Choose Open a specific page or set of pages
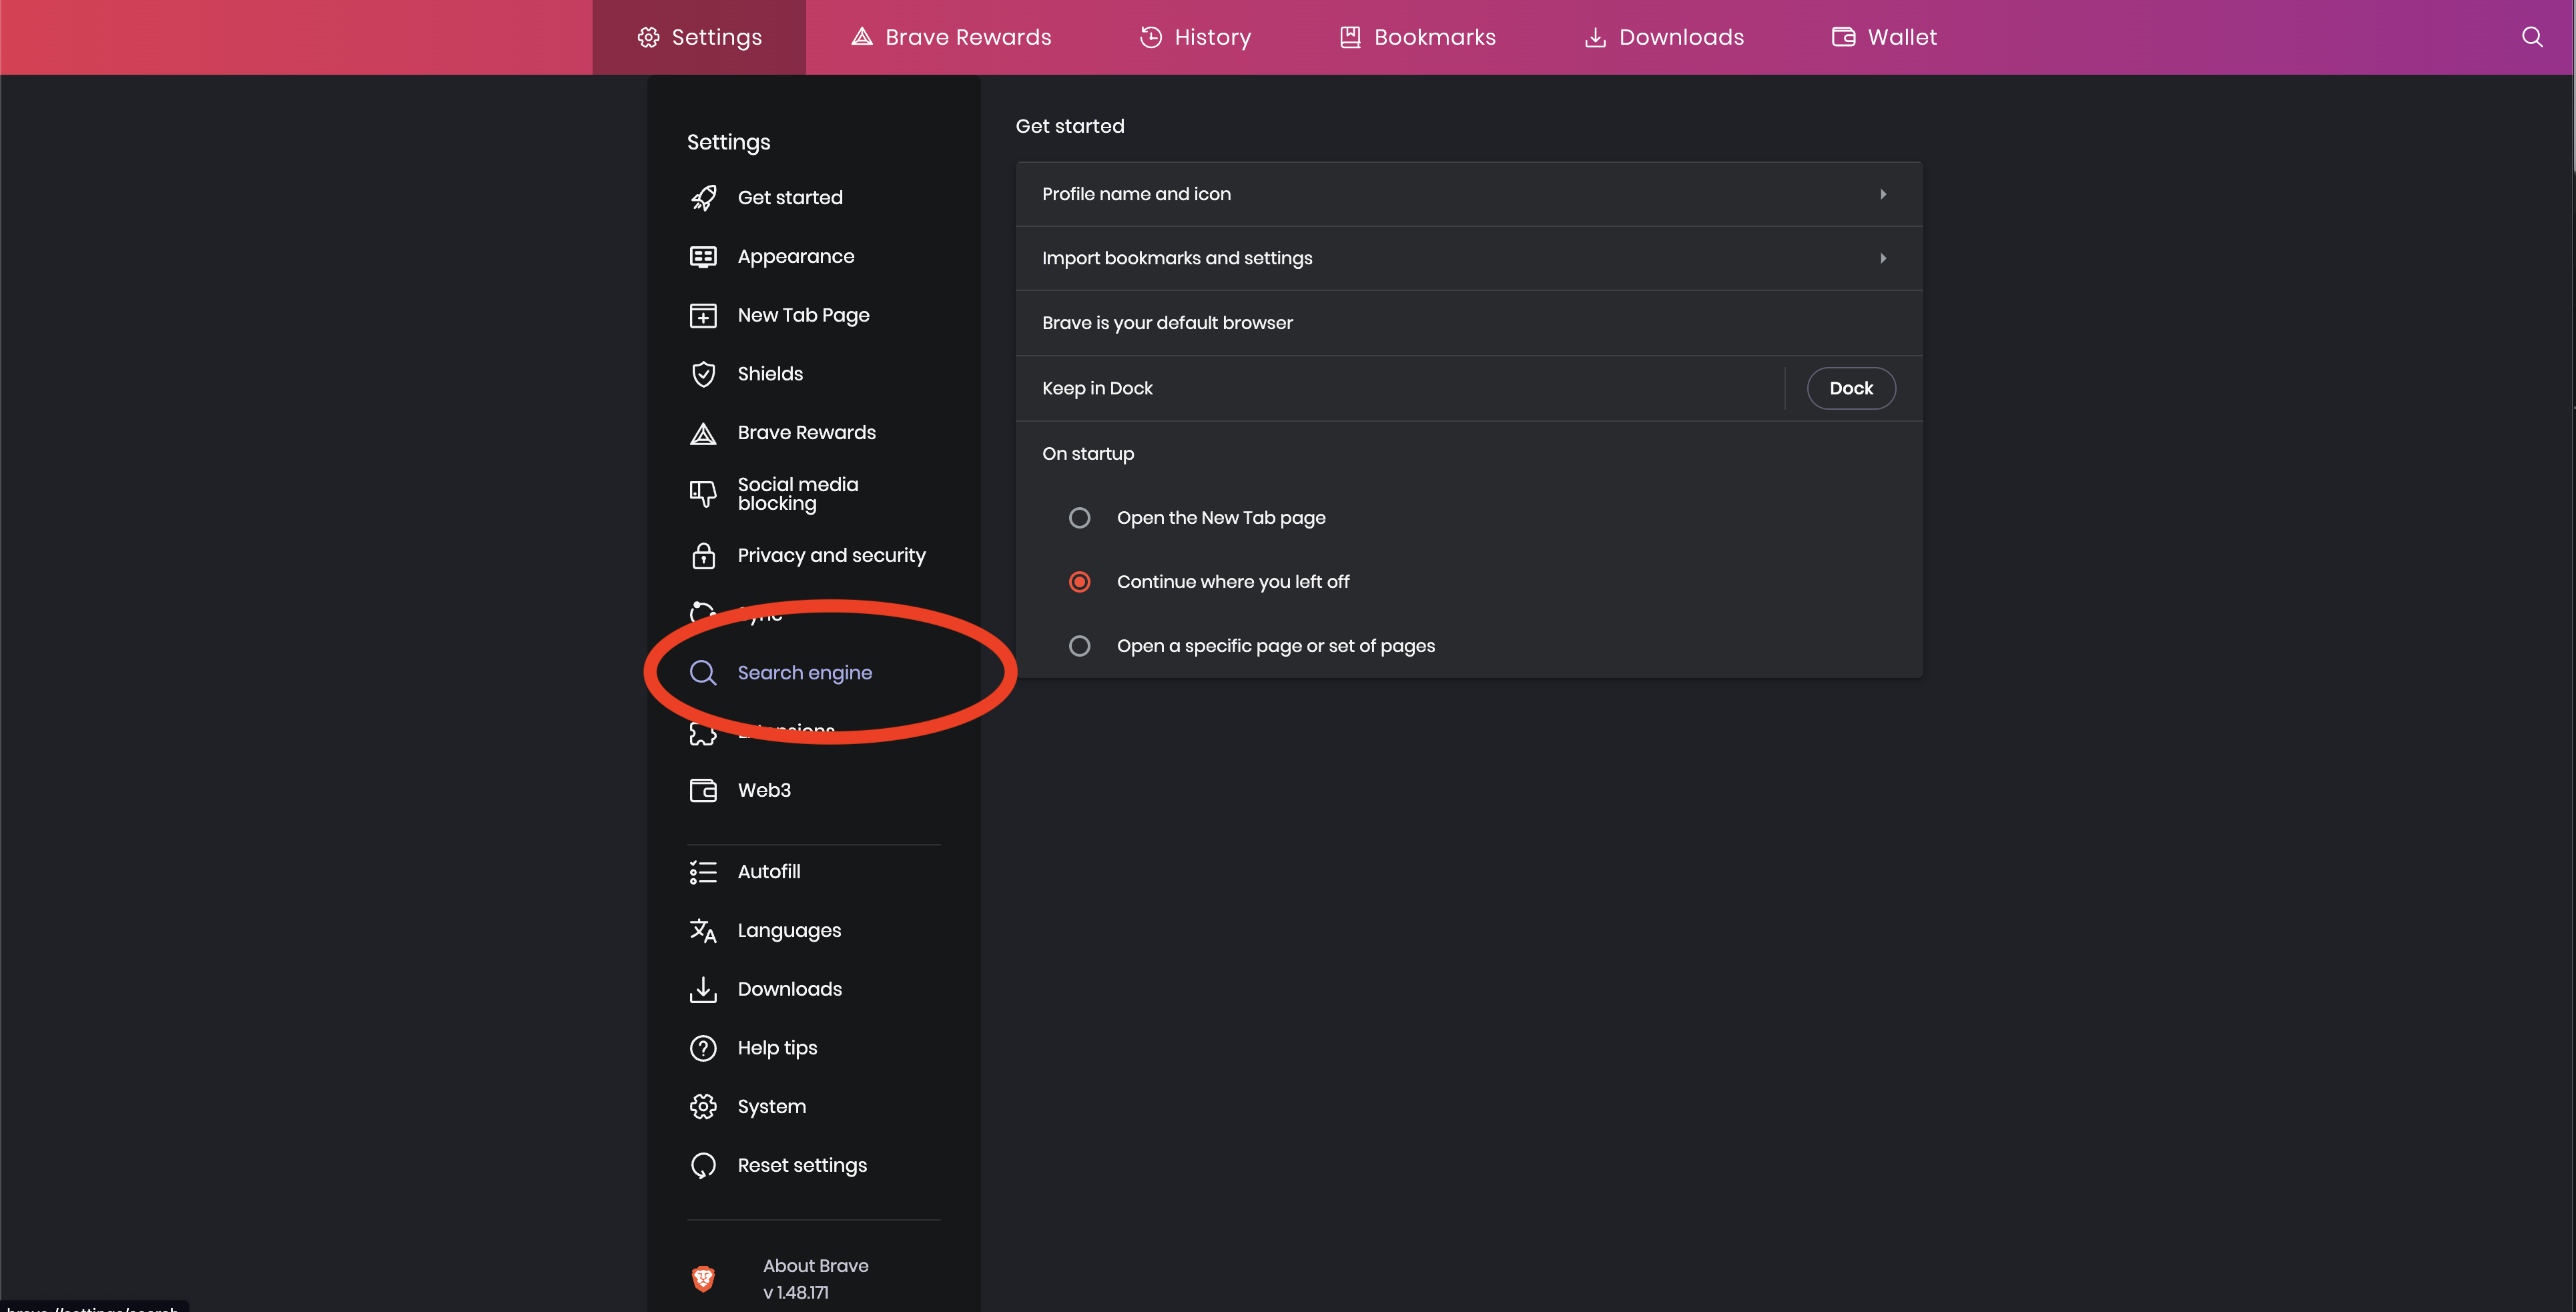This screenshot has height=1312, width=2576. pos(1079,645)
